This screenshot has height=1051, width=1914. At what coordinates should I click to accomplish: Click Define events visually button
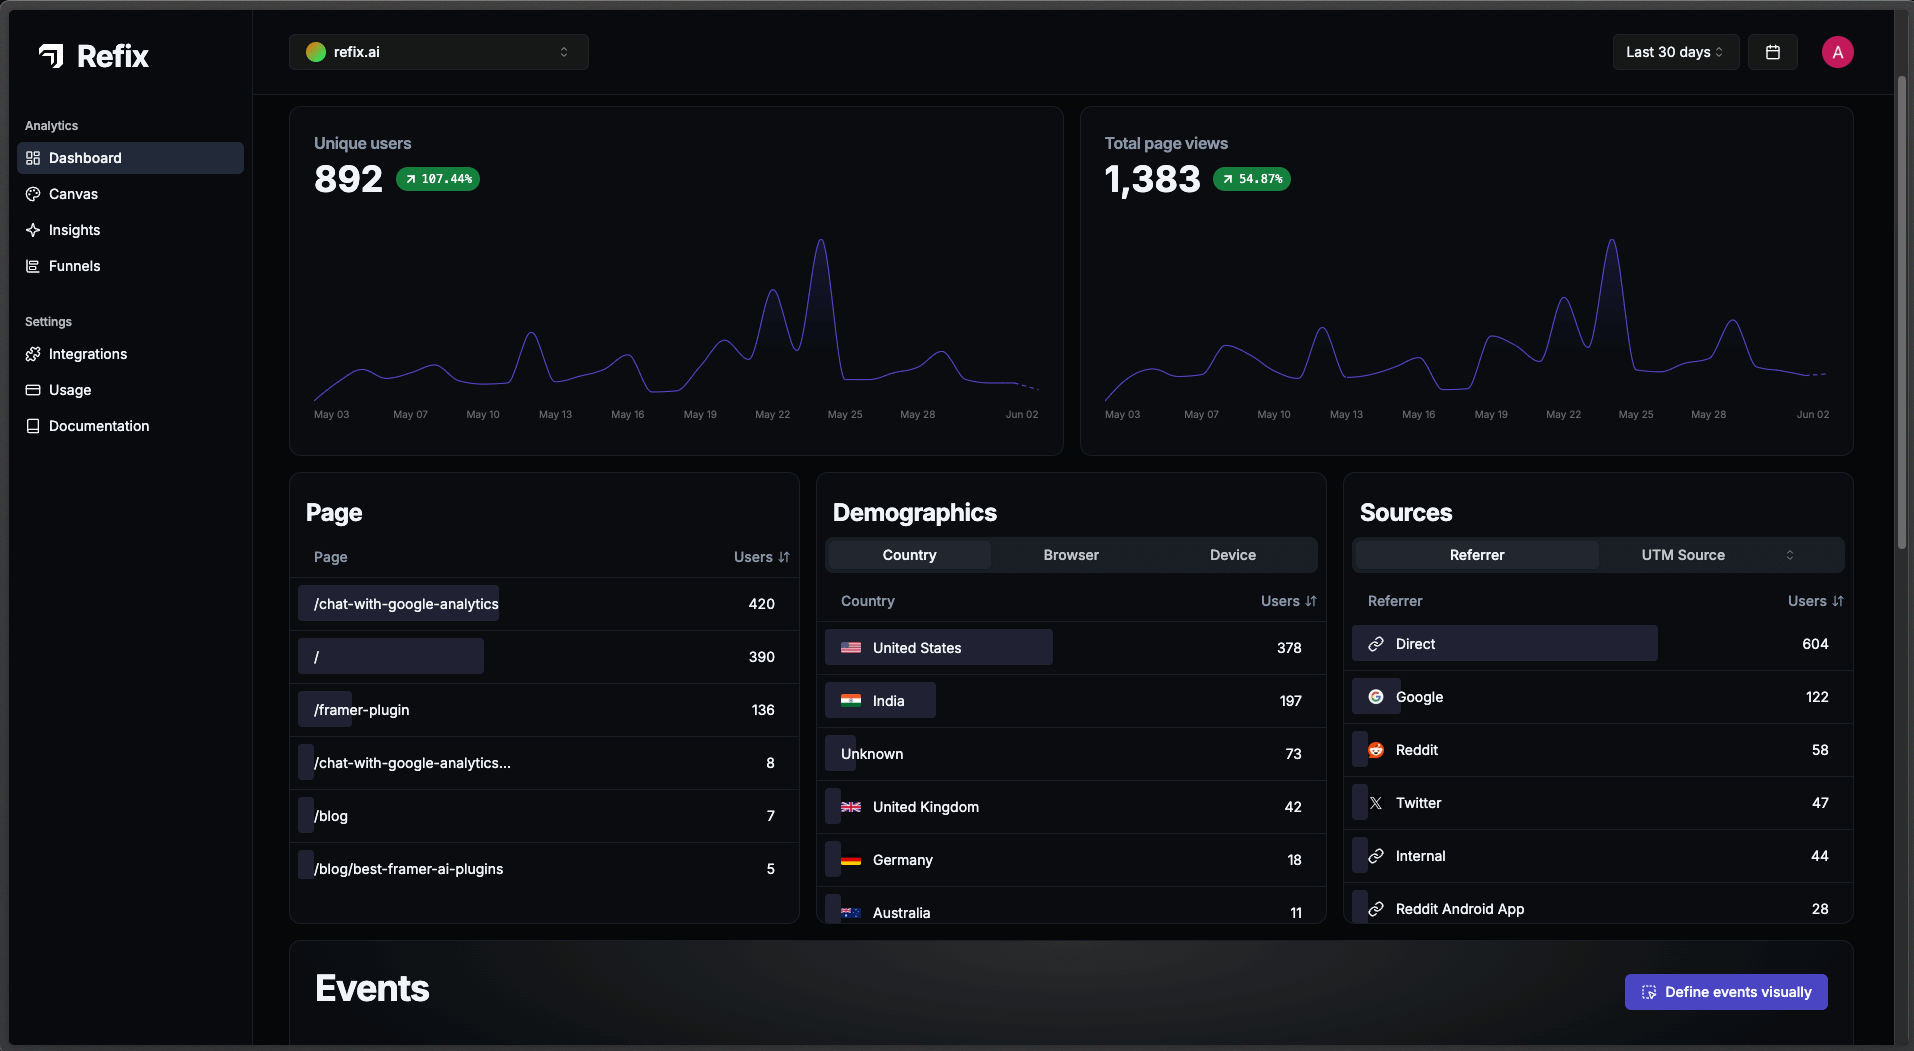(x=1726, y=992)
